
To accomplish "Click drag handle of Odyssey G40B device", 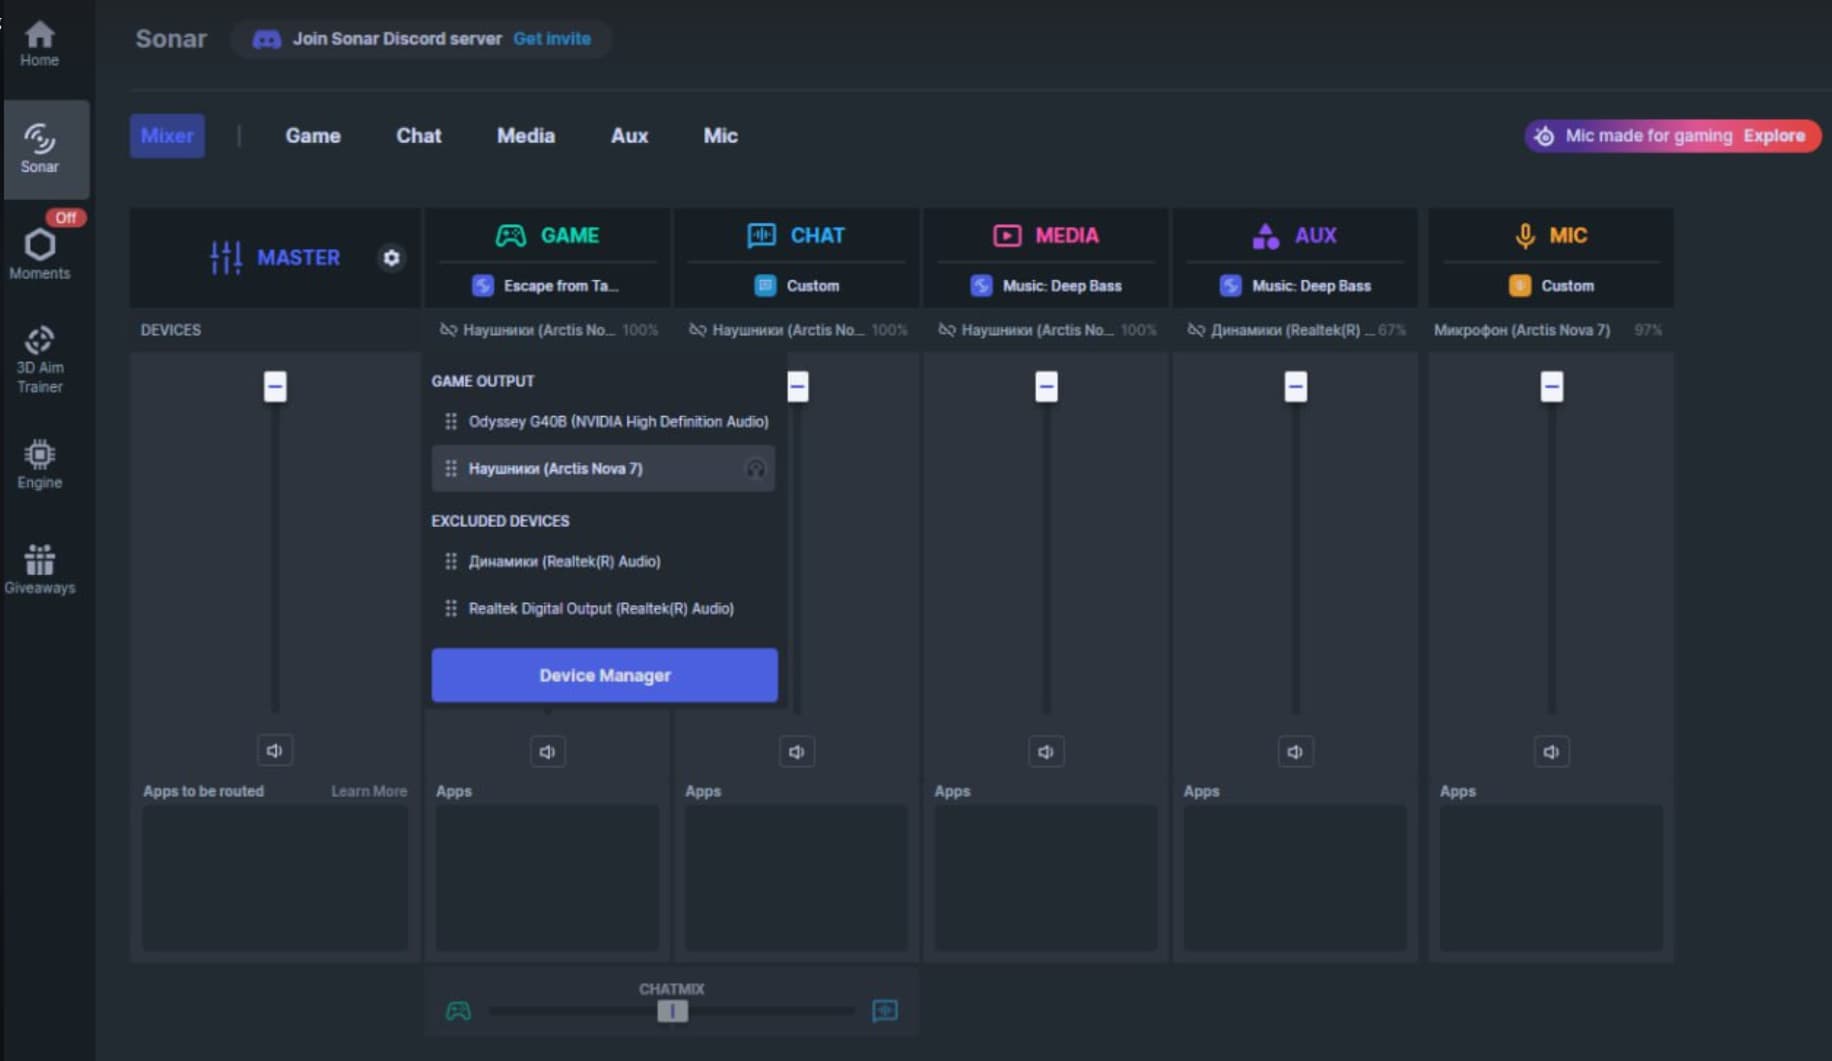I will 451,422.
